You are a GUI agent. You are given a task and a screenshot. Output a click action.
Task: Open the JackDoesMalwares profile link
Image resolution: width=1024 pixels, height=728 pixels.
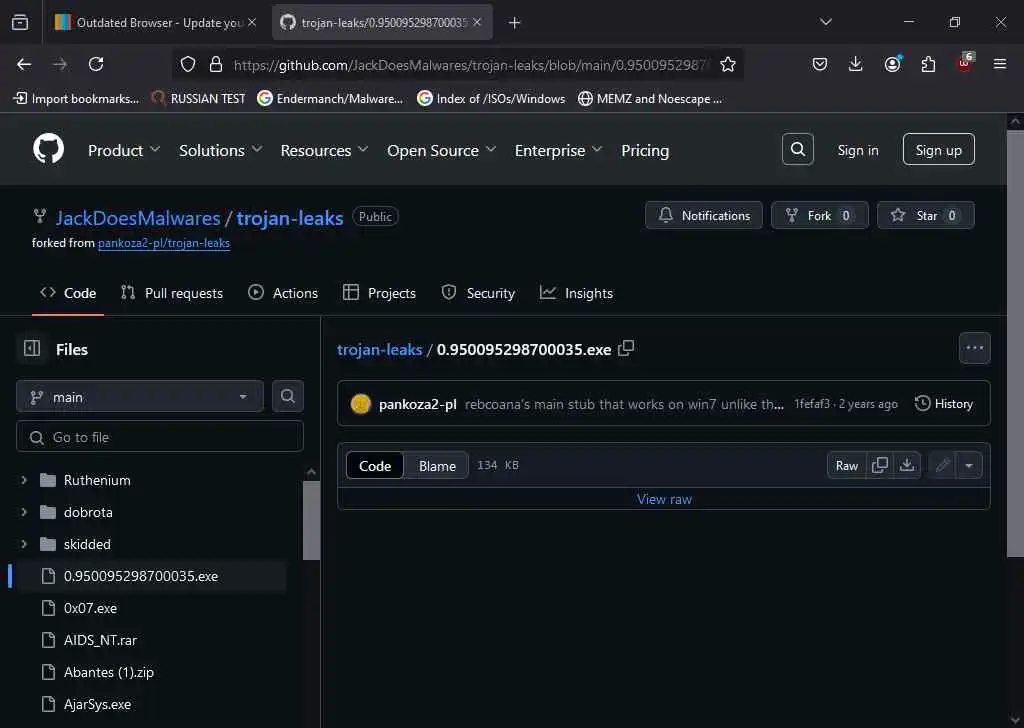[x=138, y=218]
